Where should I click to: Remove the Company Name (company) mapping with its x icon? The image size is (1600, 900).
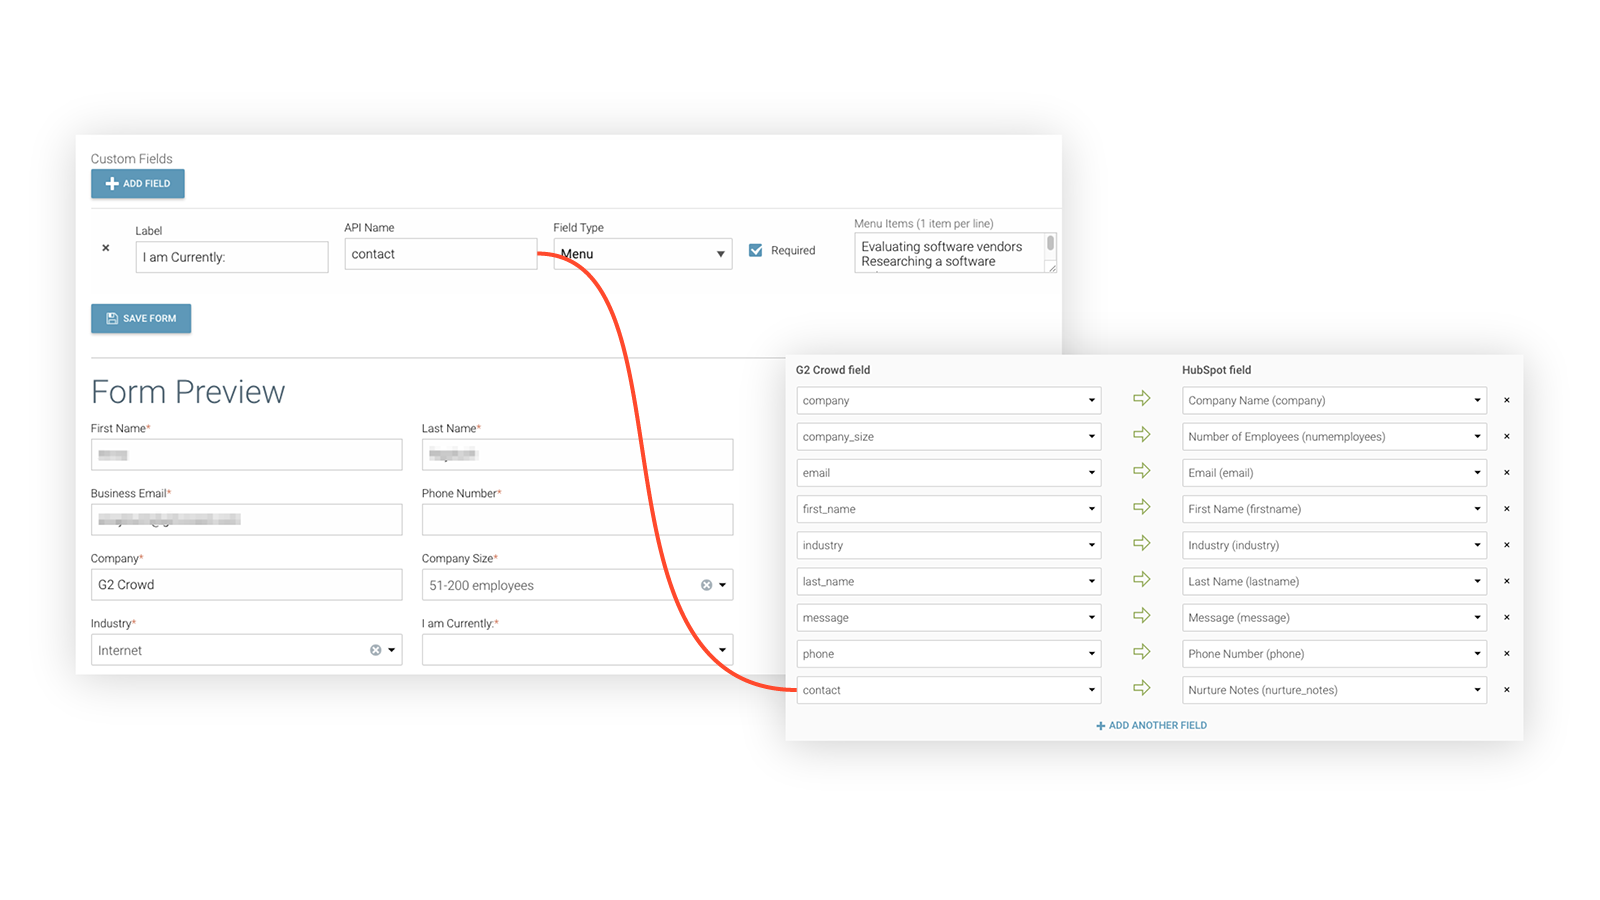coord(1506,400)
